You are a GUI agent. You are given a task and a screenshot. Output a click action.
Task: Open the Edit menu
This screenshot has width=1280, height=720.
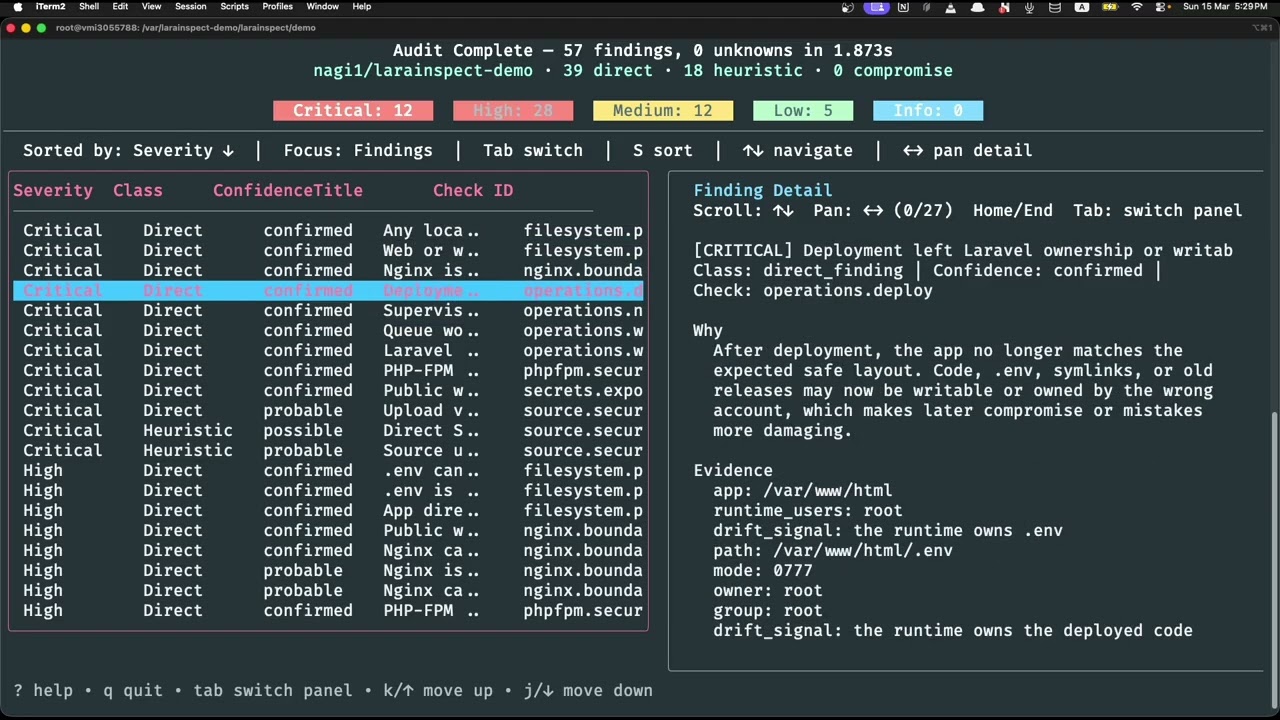coord(120,6)
